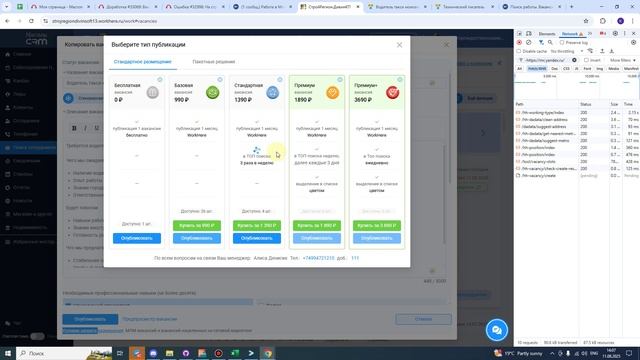Click the Базовая plan green smiley icon
Viewport: 640px width, 360px height.
[x=212, y=93]
